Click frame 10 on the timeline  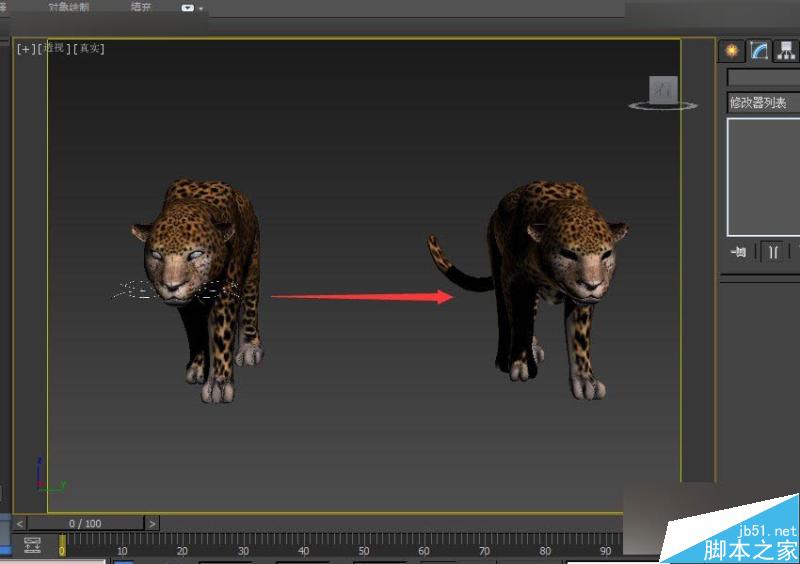click(122, 551)
